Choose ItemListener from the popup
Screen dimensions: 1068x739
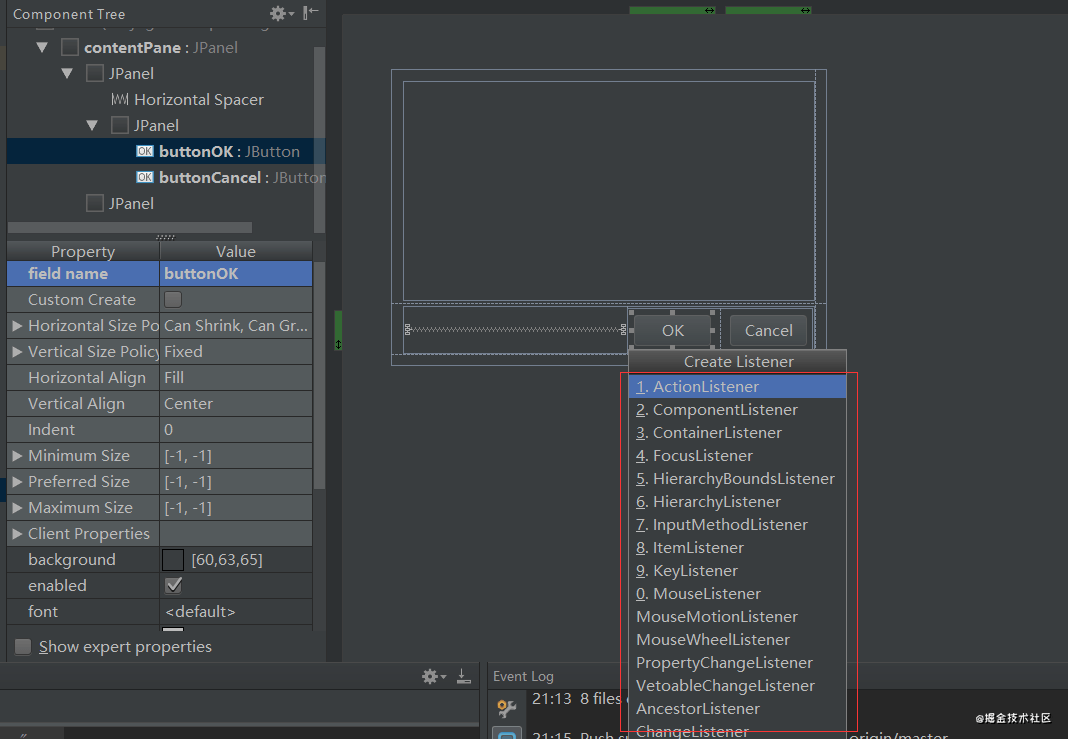click(x=737, y=548)
